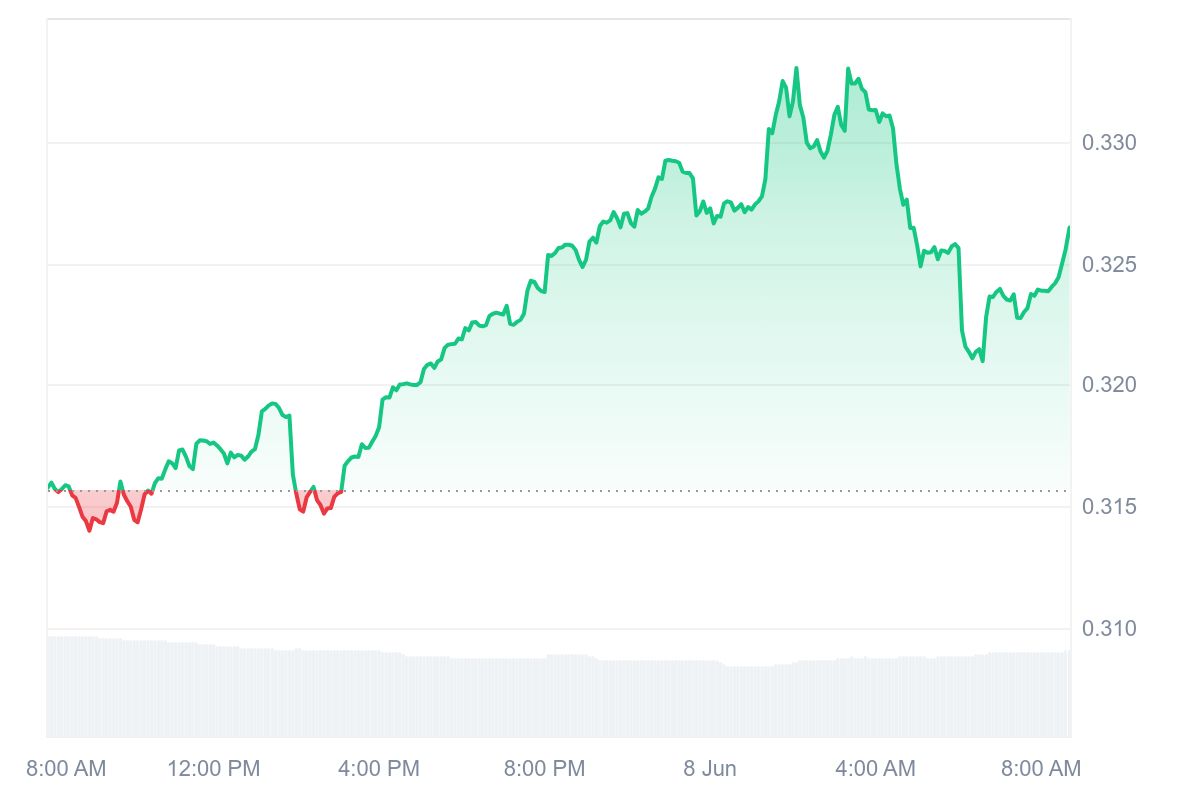
Task: Click the final 8:00 AM label ending the axis
Action: (1040, 769)
